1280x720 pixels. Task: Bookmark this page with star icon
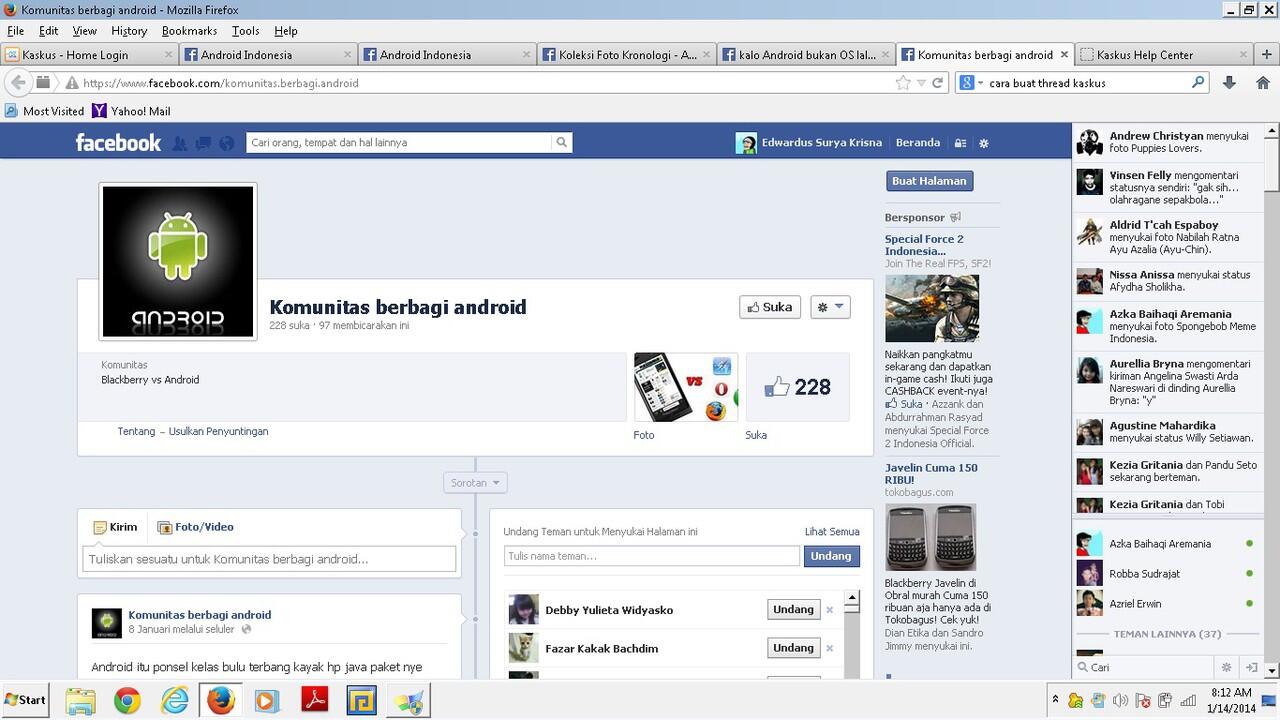point(904,83)
